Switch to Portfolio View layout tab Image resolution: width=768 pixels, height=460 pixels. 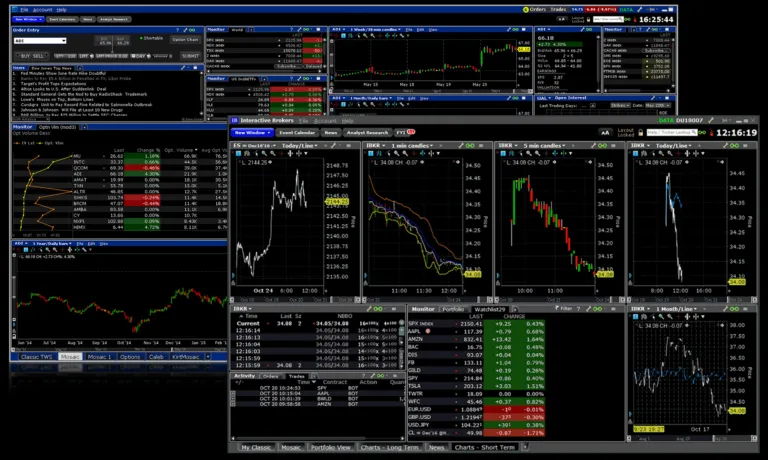coord(331,447)
